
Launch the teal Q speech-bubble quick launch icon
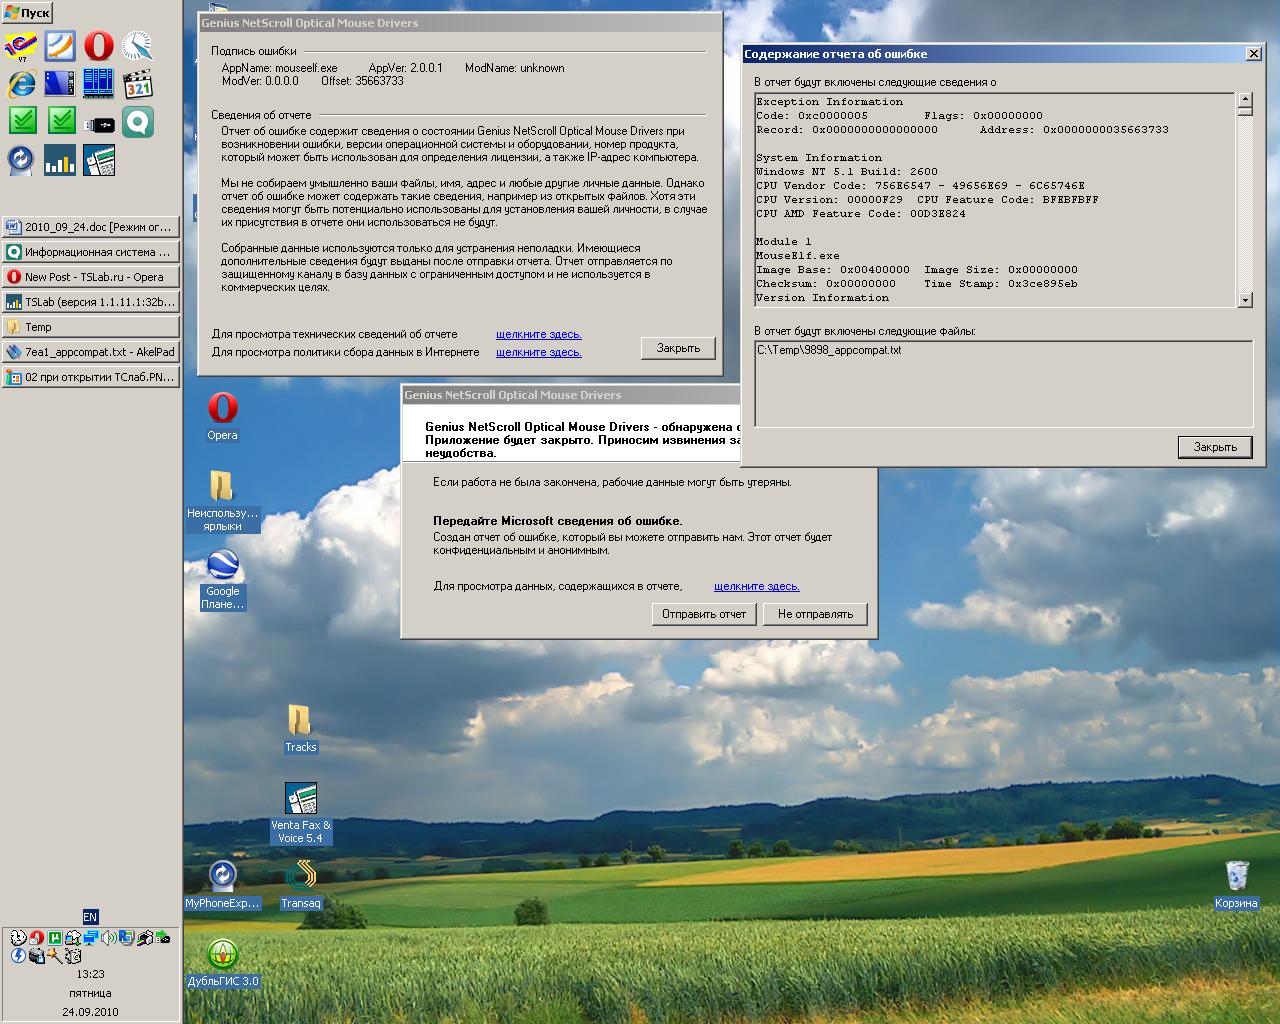click(137, 123)
